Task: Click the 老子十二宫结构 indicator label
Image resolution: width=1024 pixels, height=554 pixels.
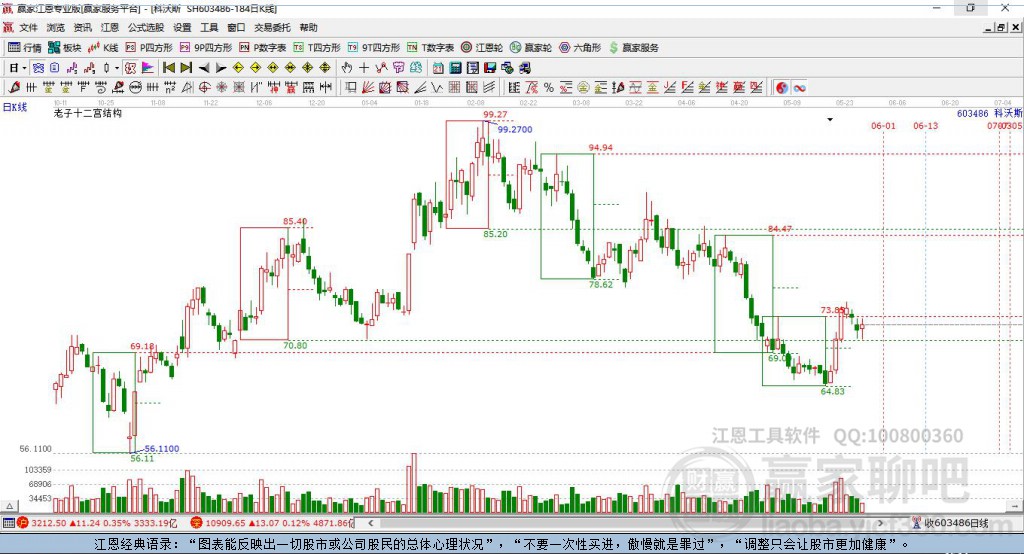Action: [x=88, y=113]
